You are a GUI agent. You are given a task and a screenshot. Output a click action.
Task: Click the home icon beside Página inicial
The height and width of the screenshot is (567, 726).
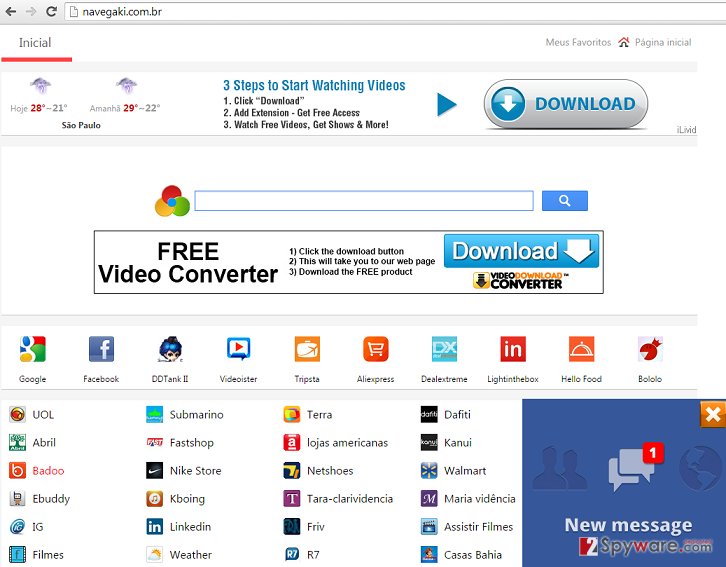624,42
